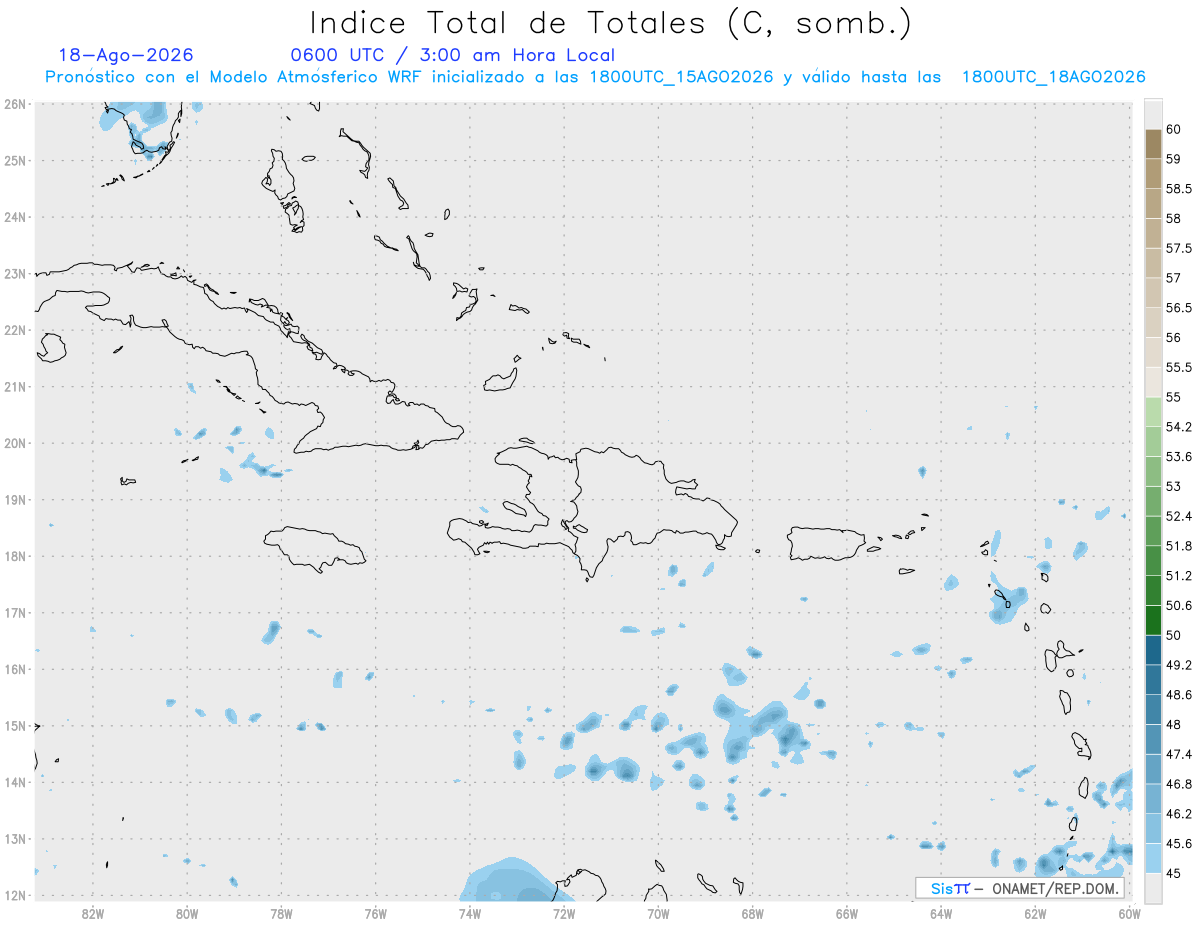Image resolution: width=1200 pixels, height=927 pixels.
Task: Click the longitude label "66W"
Action: point(846,913)
